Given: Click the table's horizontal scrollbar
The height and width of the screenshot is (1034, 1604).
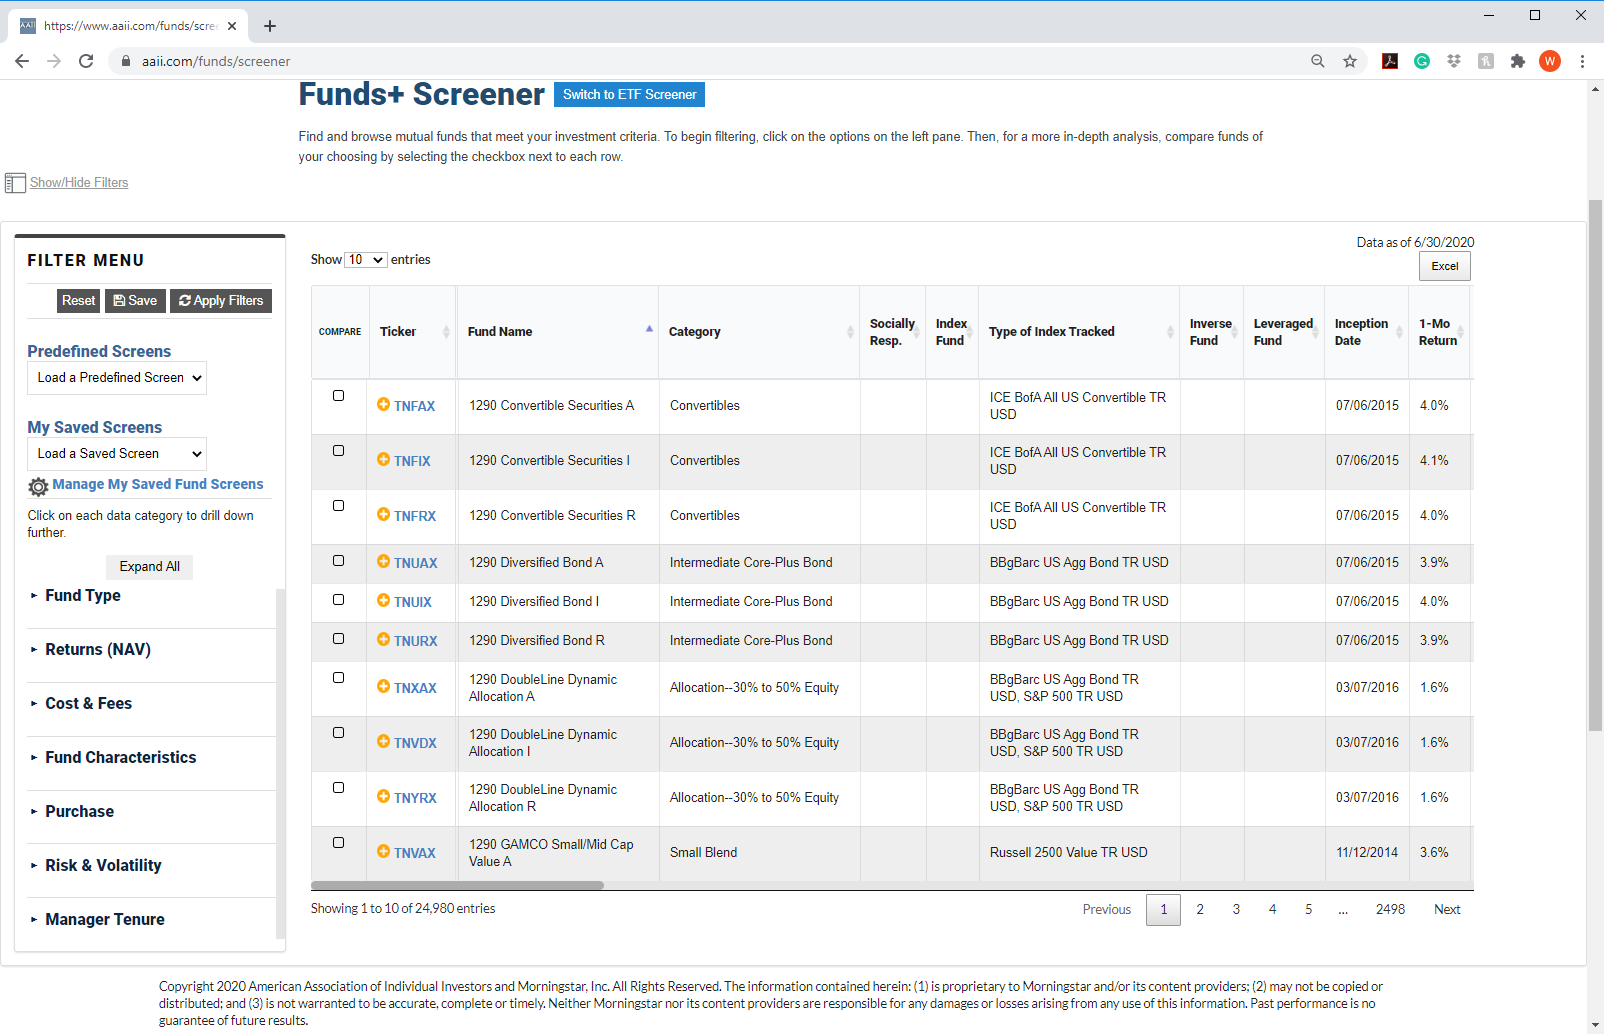Looking at the screenshot, I should (457, 886).
